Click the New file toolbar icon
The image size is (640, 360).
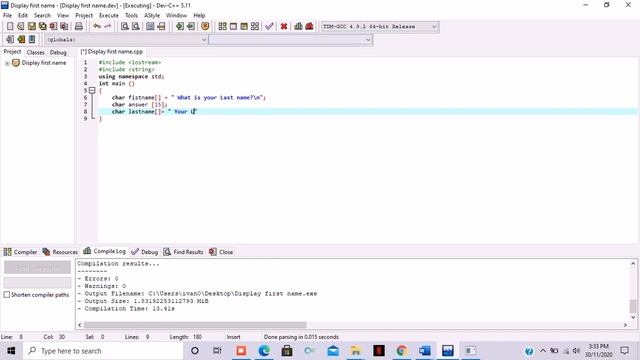click(x=10, y=27)
